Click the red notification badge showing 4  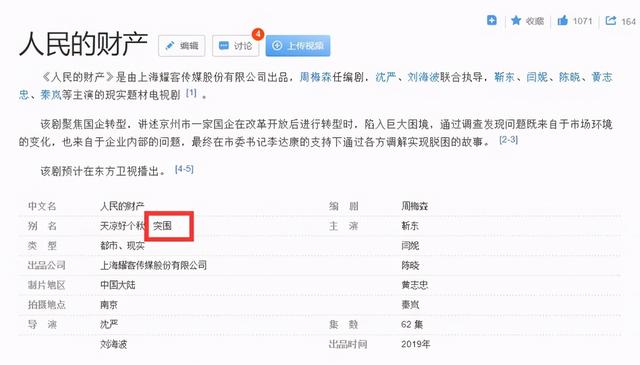[258, 34]
